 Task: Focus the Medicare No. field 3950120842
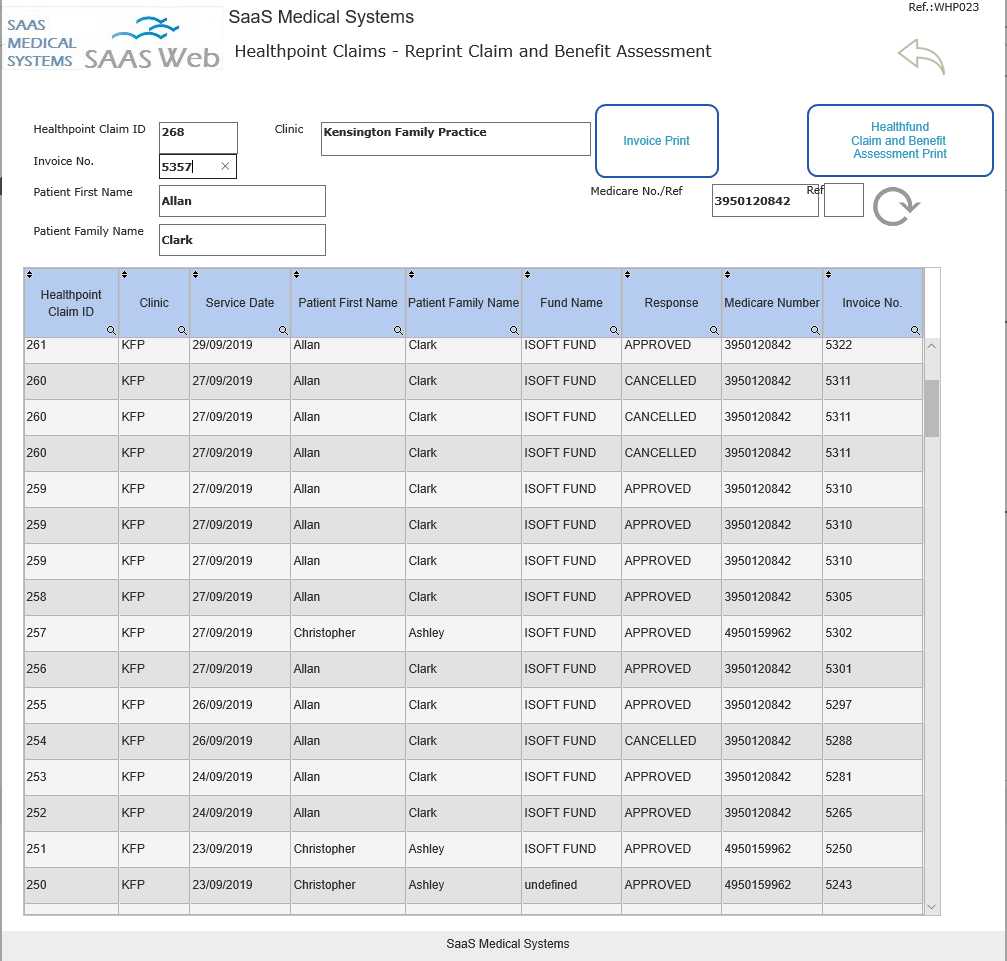765,200
